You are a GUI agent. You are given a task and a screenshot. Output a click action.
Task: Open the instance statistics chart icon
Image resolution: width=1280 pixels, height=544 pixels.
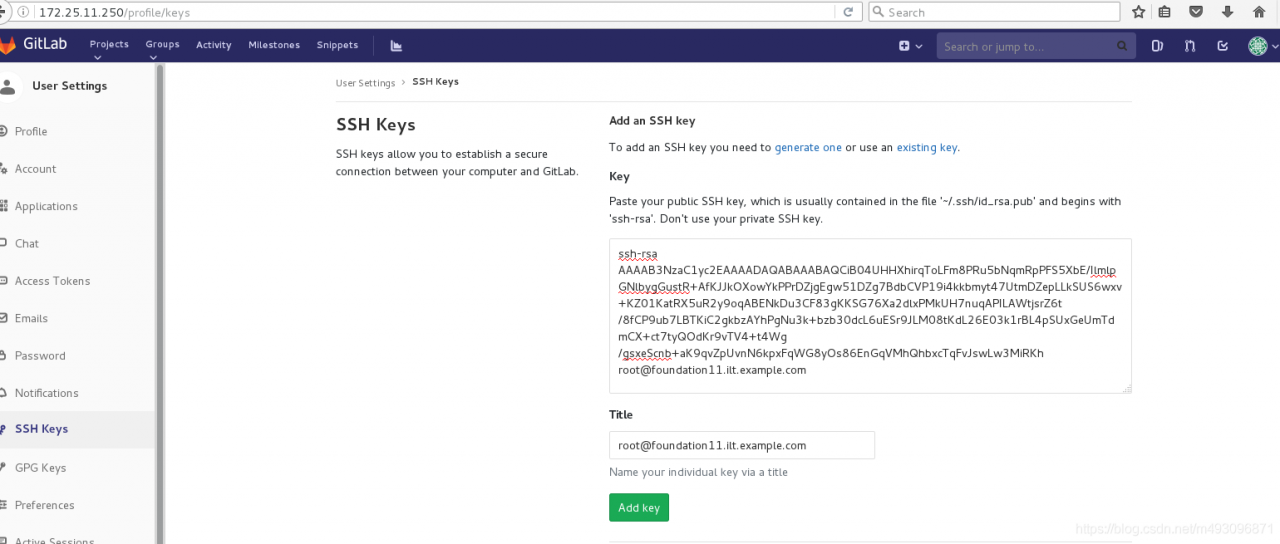pyautogui.click(x=396, y=45)
